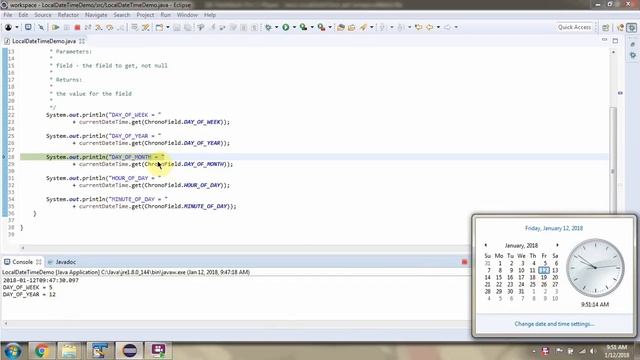The width and height of the screenshot is (640, 360).
Task: Click the green Run toolbar button
Action: 286,27
